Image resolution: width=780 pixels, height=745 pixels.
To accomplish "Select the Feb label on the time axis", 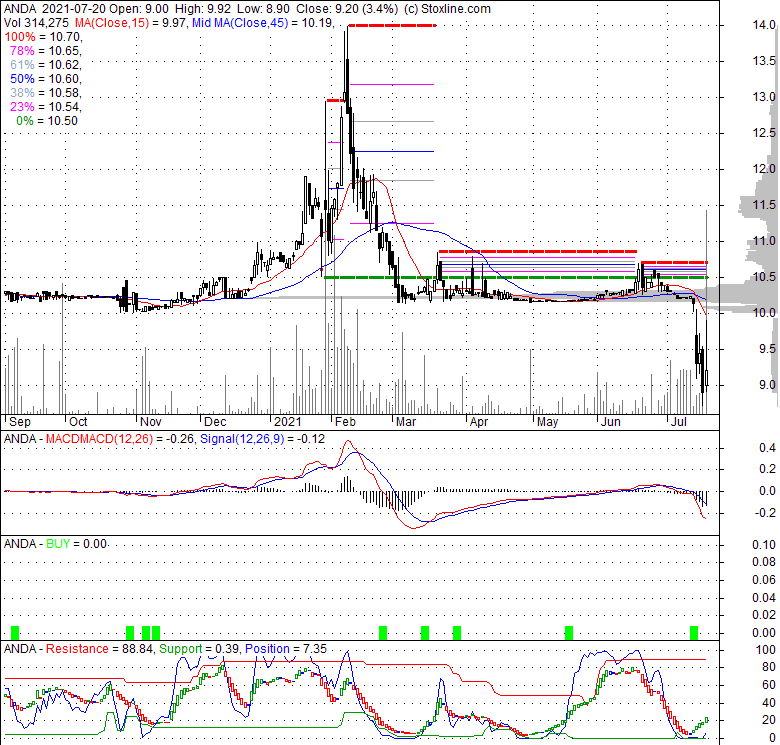I will 345,422.
